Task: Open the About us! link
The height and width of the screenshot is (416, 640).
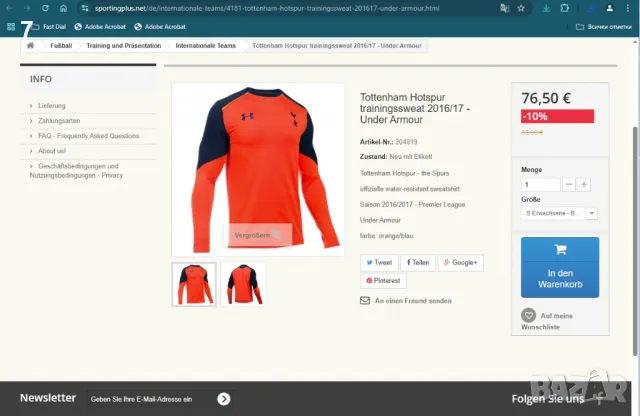Action: (52, 151)
